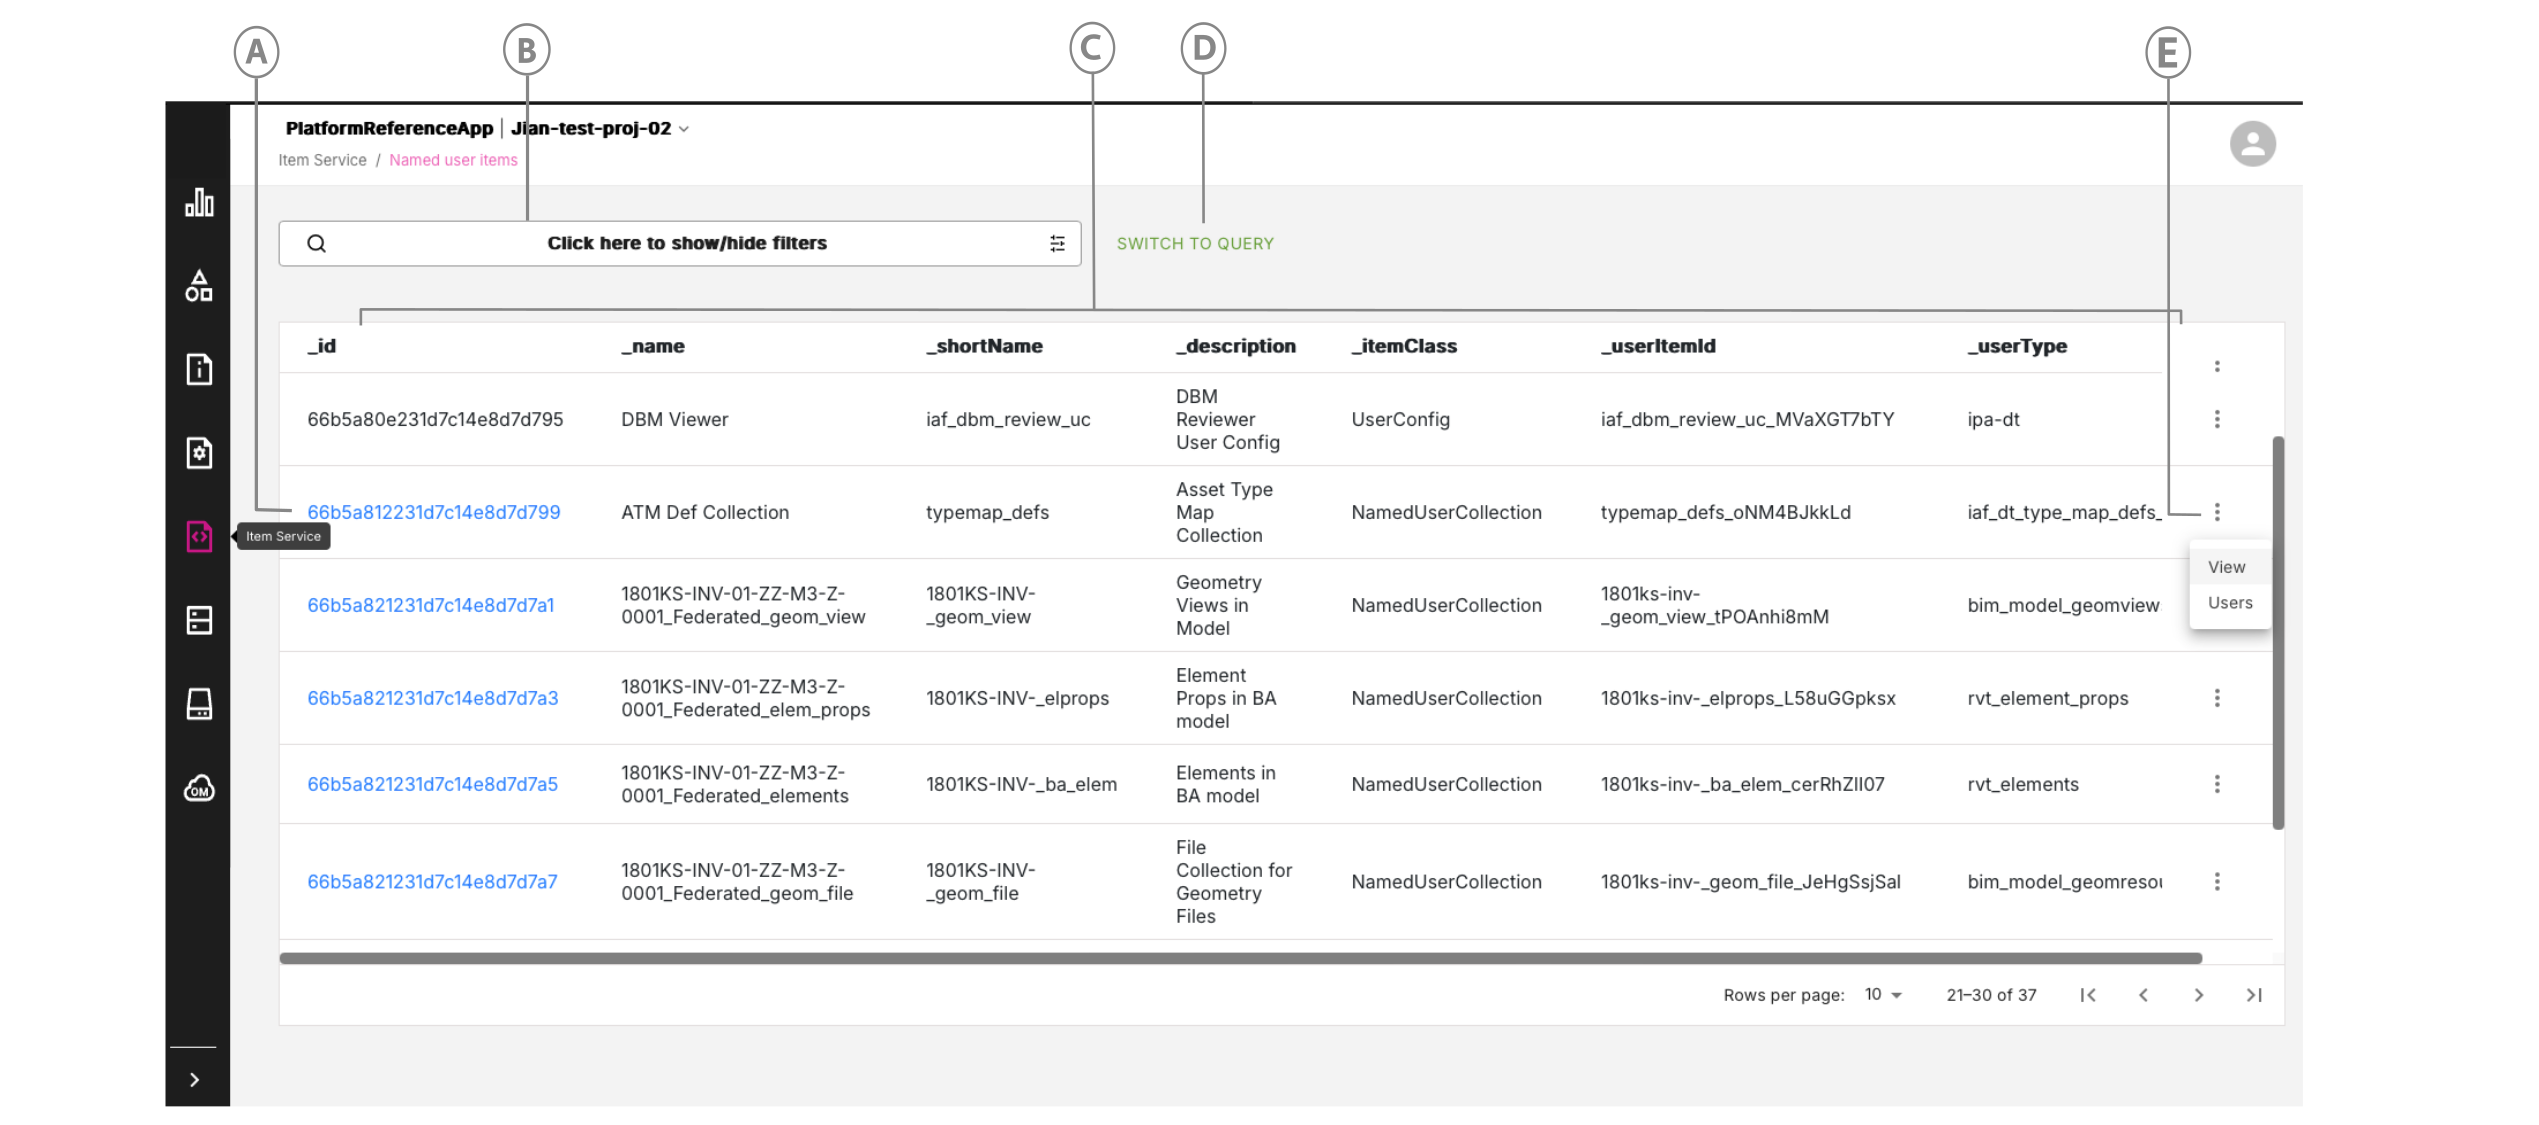Screen dimensions: 2539x1125
Task: Expand the sidebar with bottom chevron
Action: coord(195,1080)
